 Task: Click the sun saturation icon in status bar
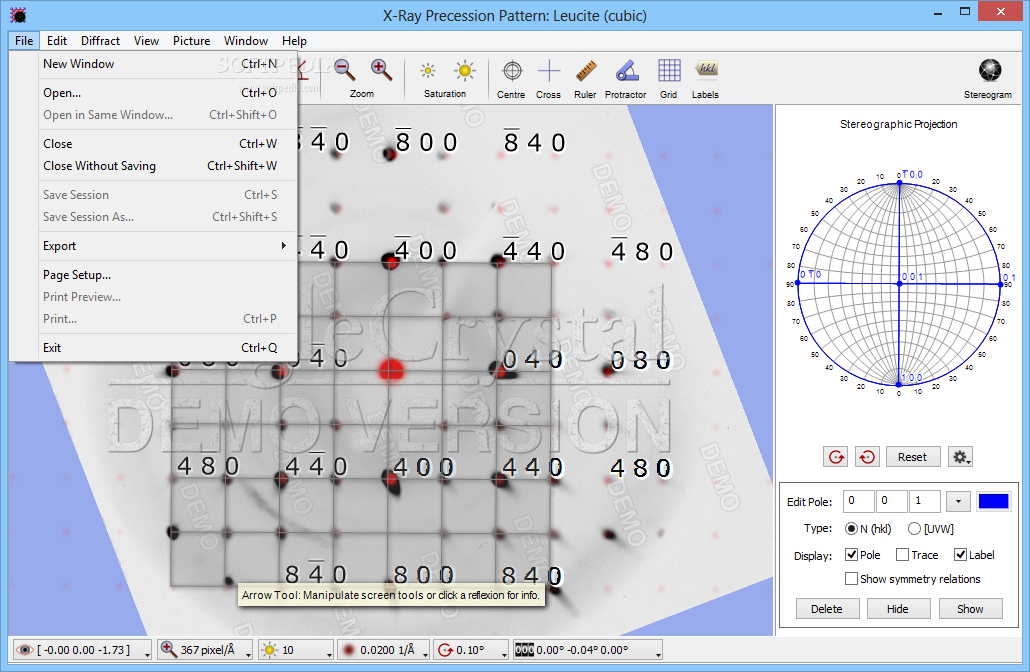pyautogui.click(x=269, y=650)
